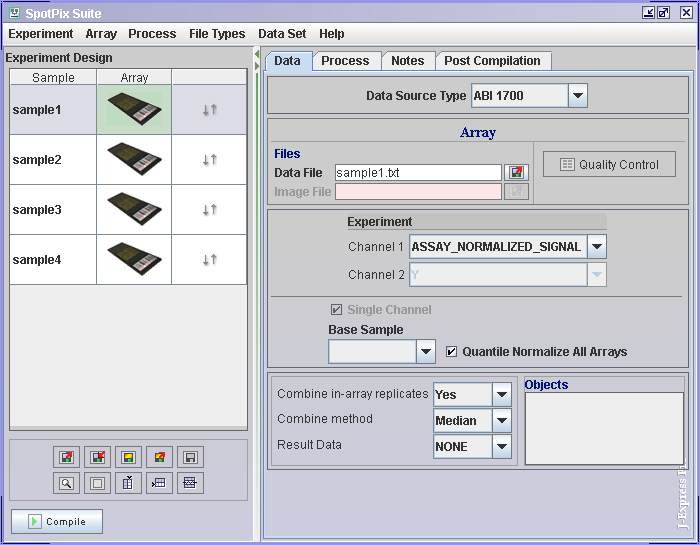Click the browse icon next to Image File
Image resolution: width=700 pixels, height=545 pixels.
click(517, 191)
